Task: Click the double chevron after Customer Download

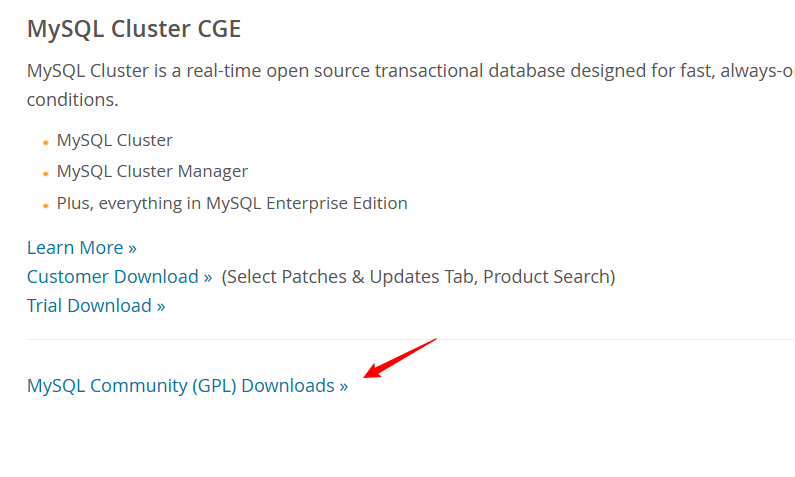Action: [x=208, y=278]
